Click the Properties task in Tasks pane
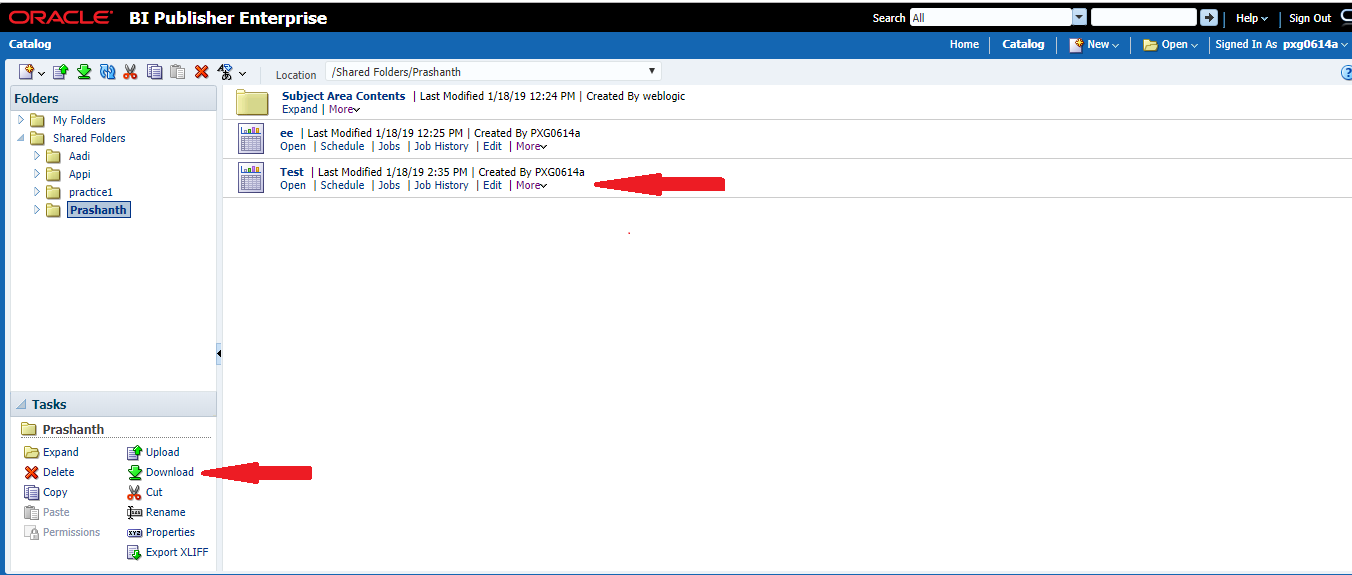Screen dimensions: 1352x575 [161, 532]
